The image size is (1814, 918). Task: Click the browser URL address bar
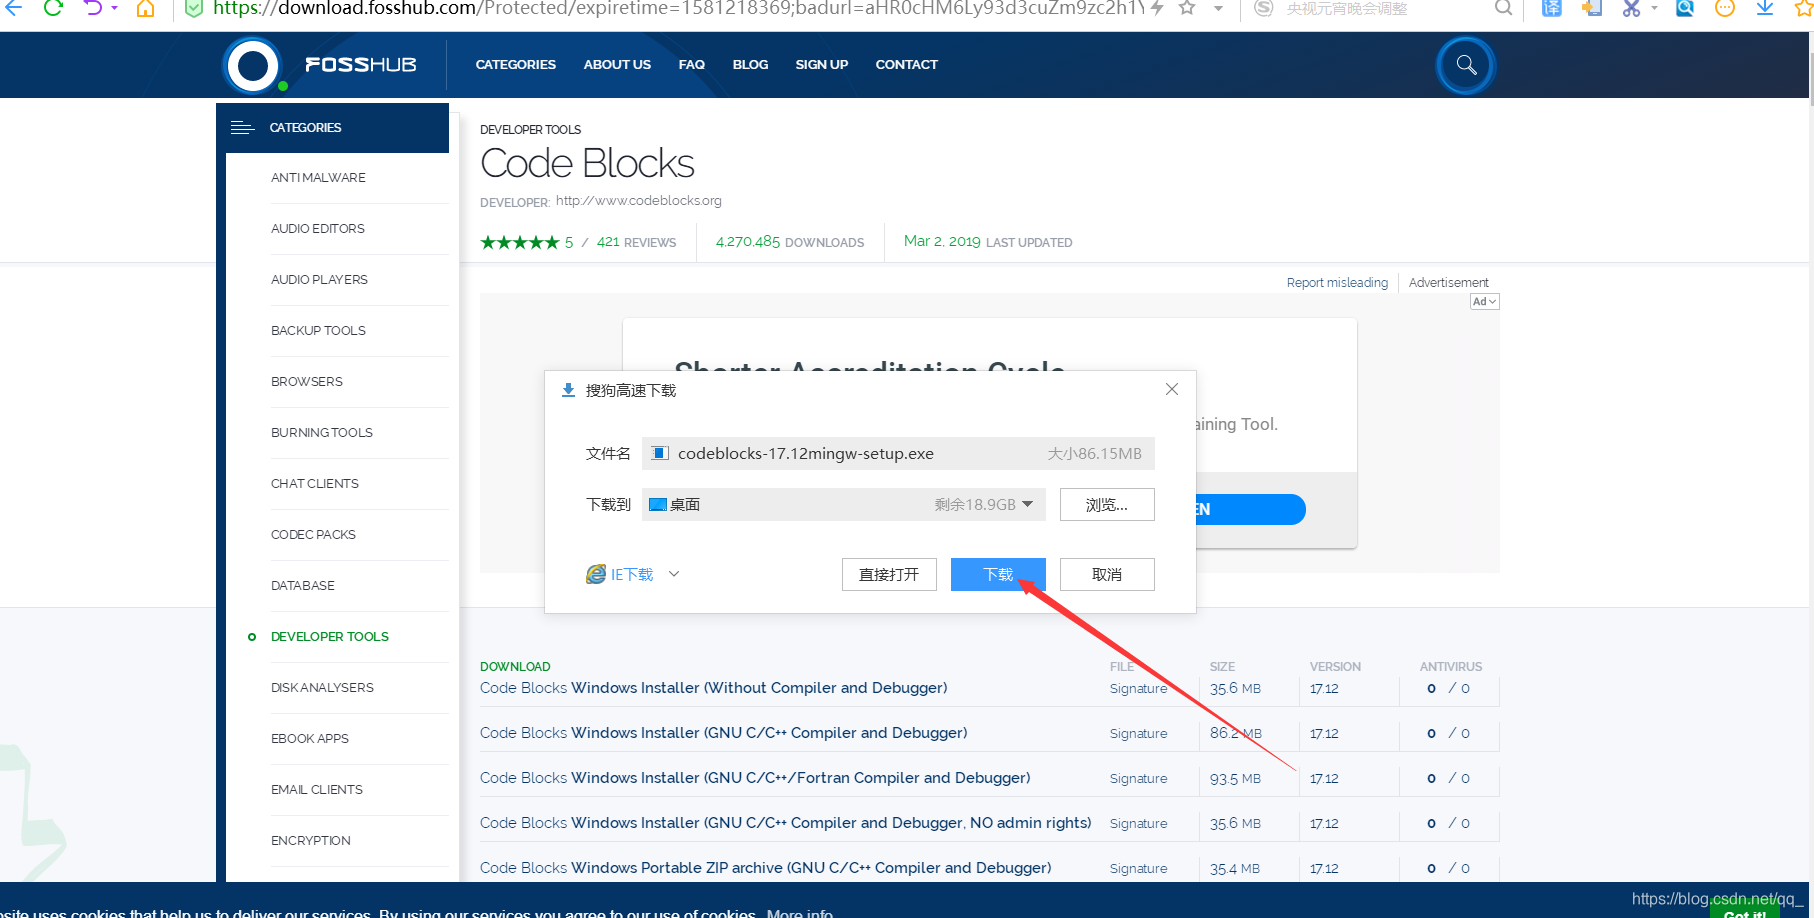(x=678, y=8)
